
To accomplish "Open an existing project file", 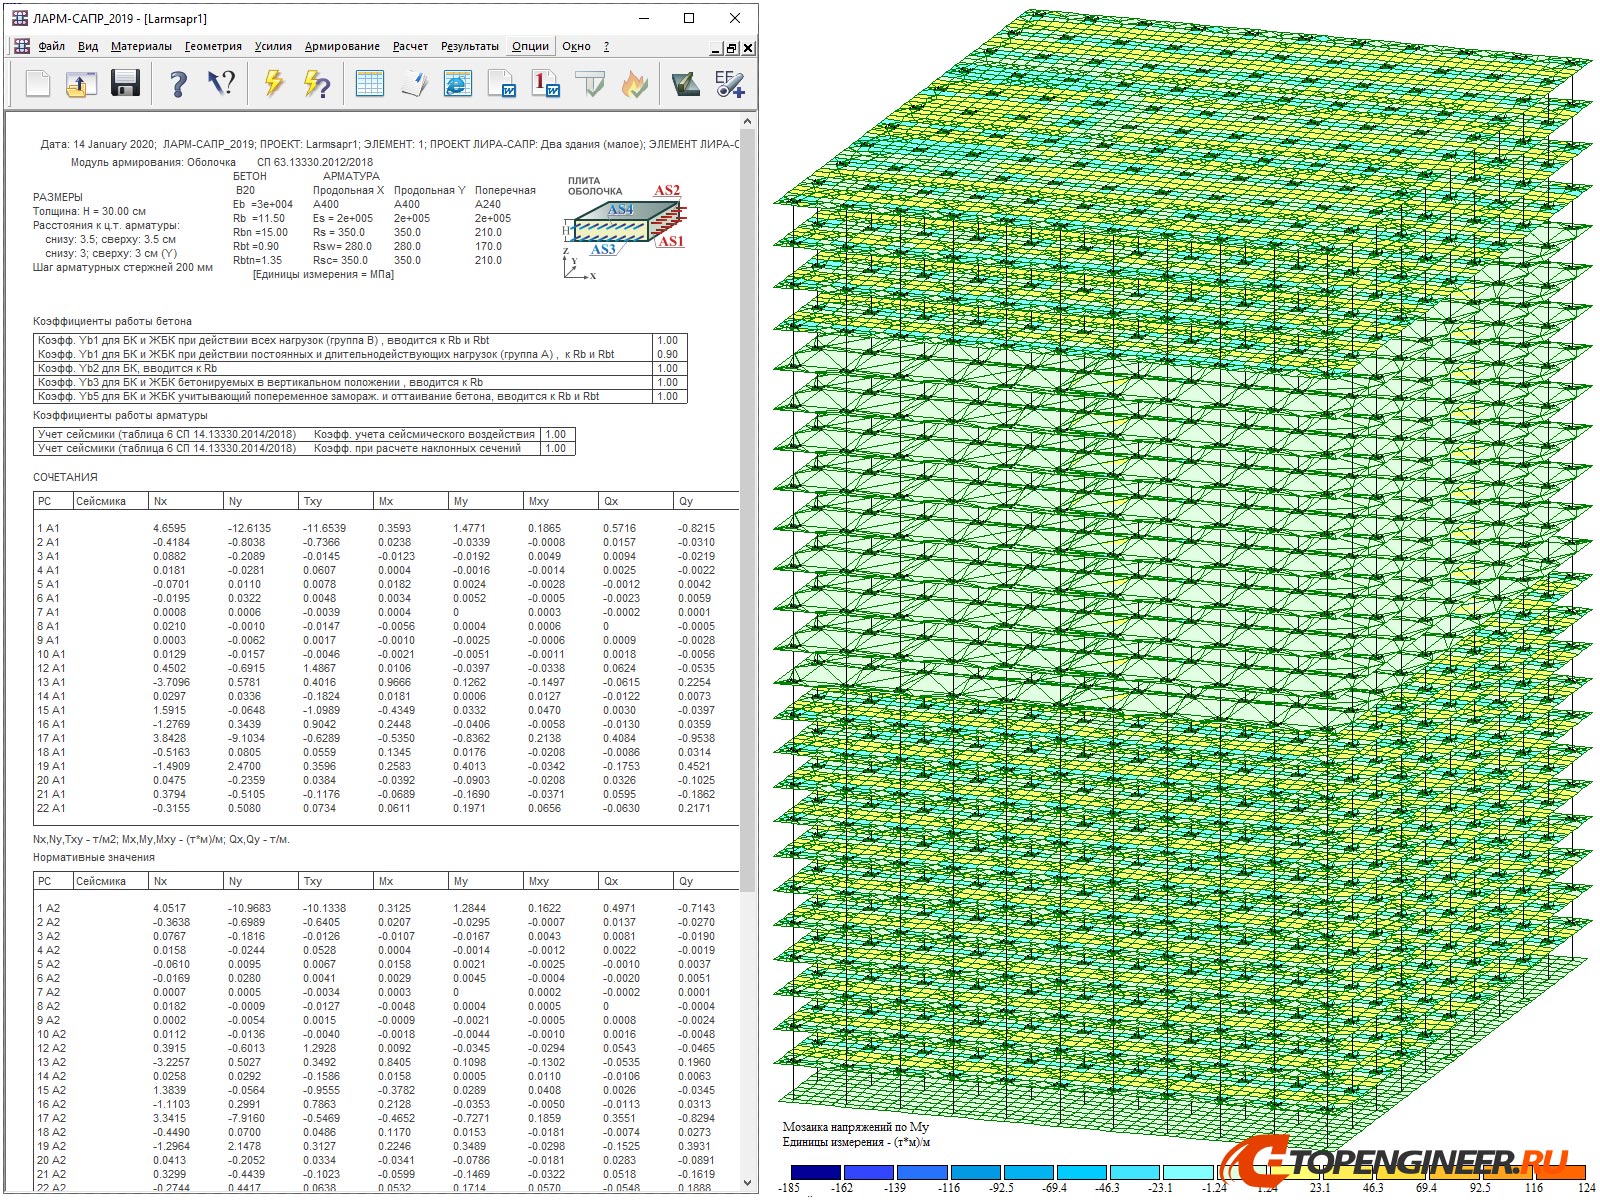I will (x=82, y=84).
